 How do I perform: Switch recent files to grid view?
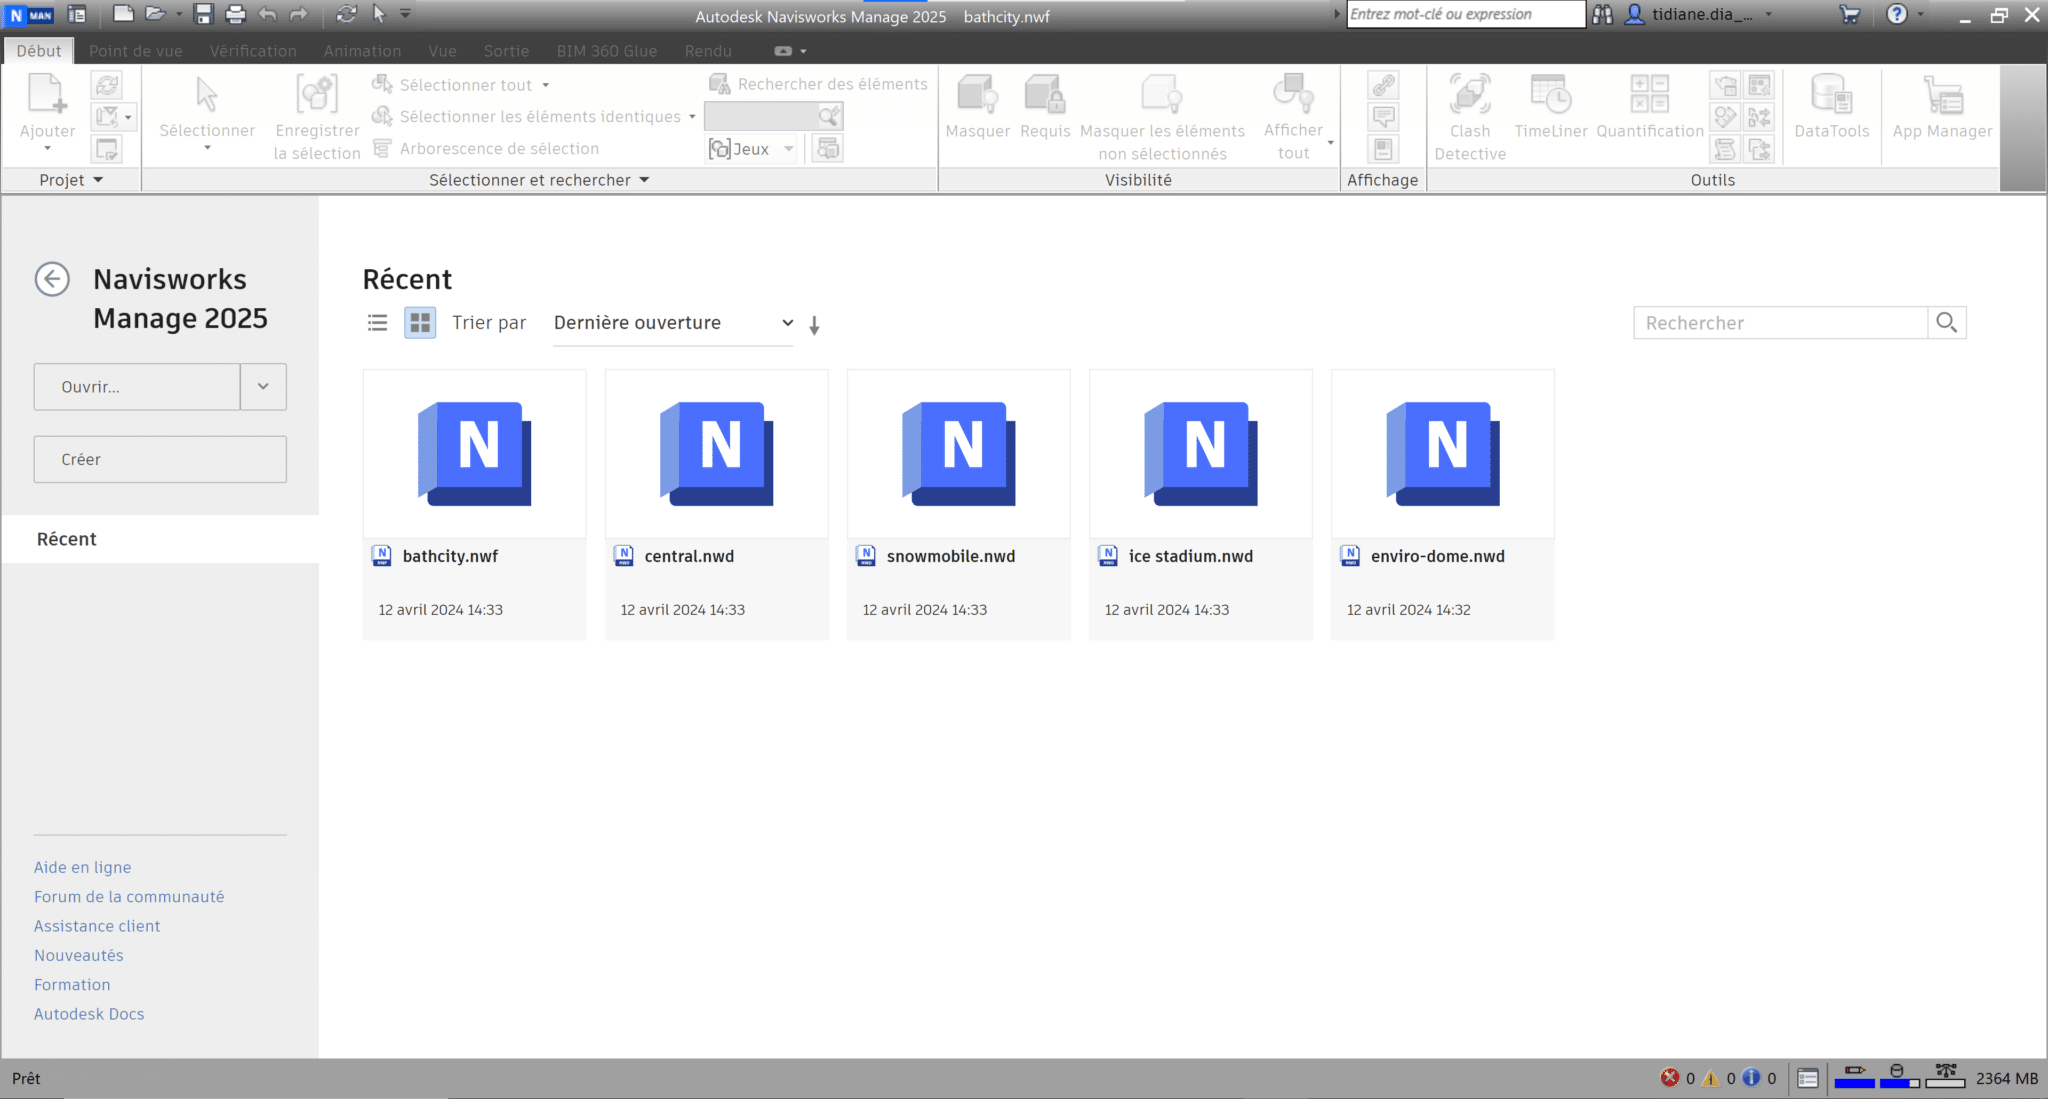pyautogui.click(x=420, y=323)
